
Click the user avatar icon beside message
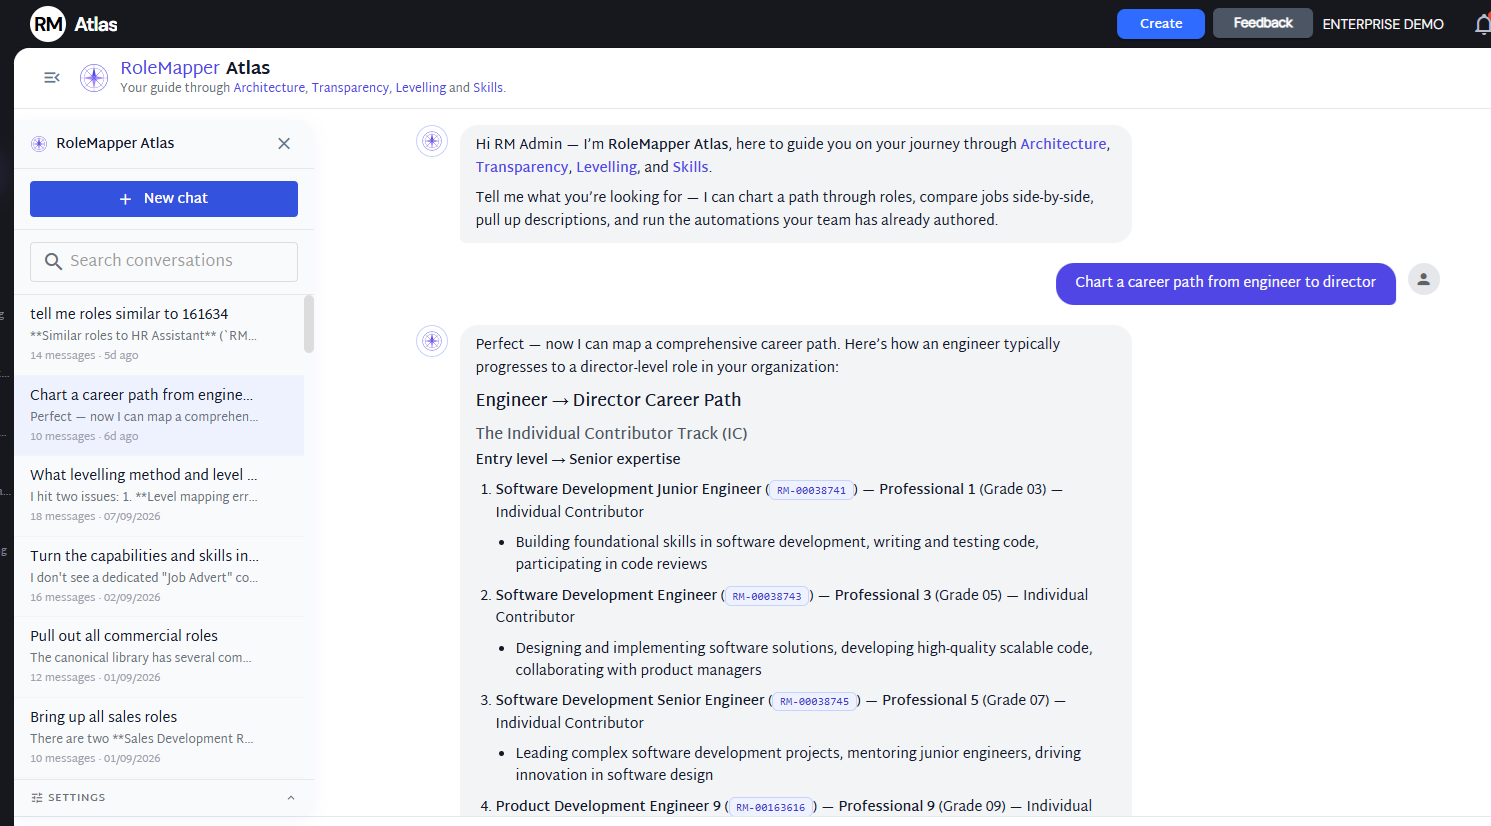[x=1424, y=279]
